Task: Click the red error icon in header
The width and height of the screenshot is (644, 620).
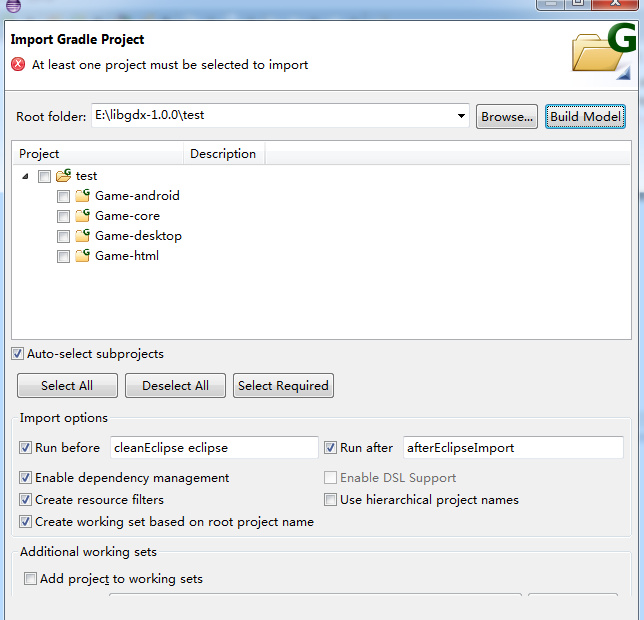Action: (18, 64)
